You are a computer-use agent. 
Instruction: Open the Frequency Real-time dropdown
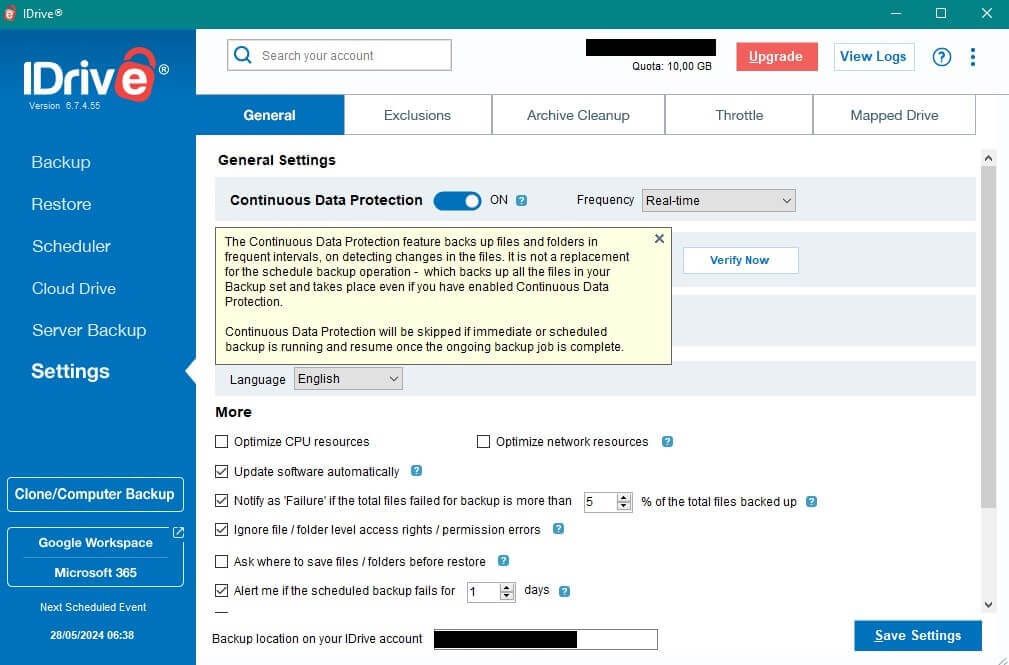[x=719, y=201]
